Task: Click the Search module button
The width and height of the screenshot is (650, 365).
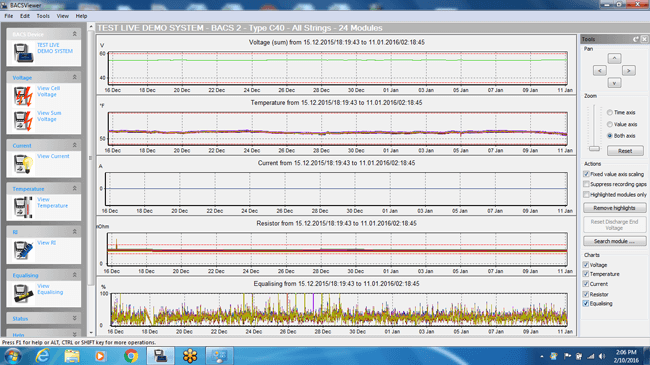Action: (x=614, y=241)
